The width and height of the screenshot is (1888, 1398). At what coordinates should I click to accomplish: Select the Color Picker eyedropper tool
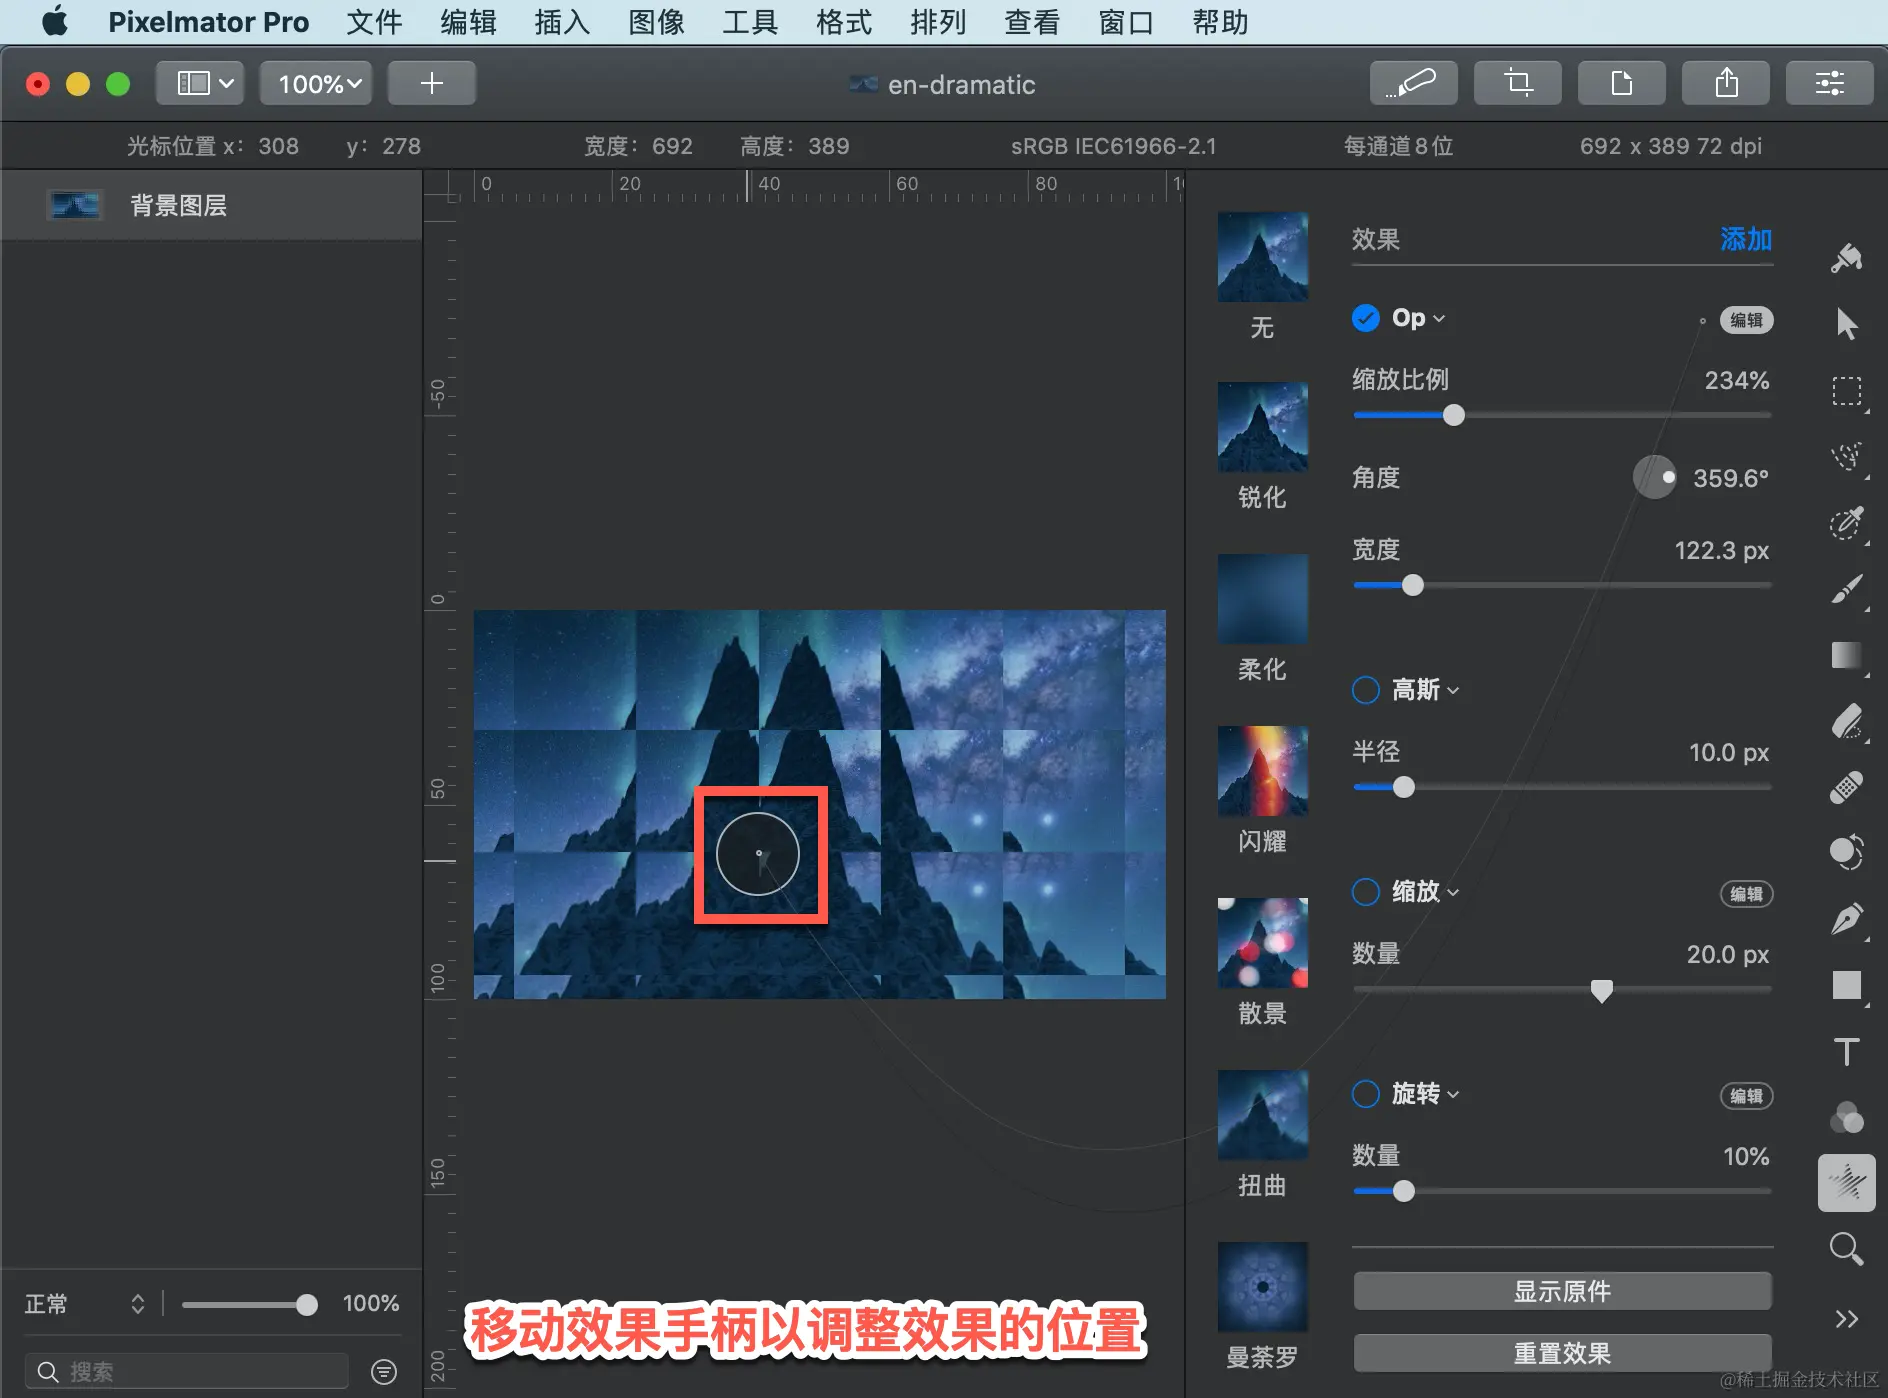point(1846,523)
